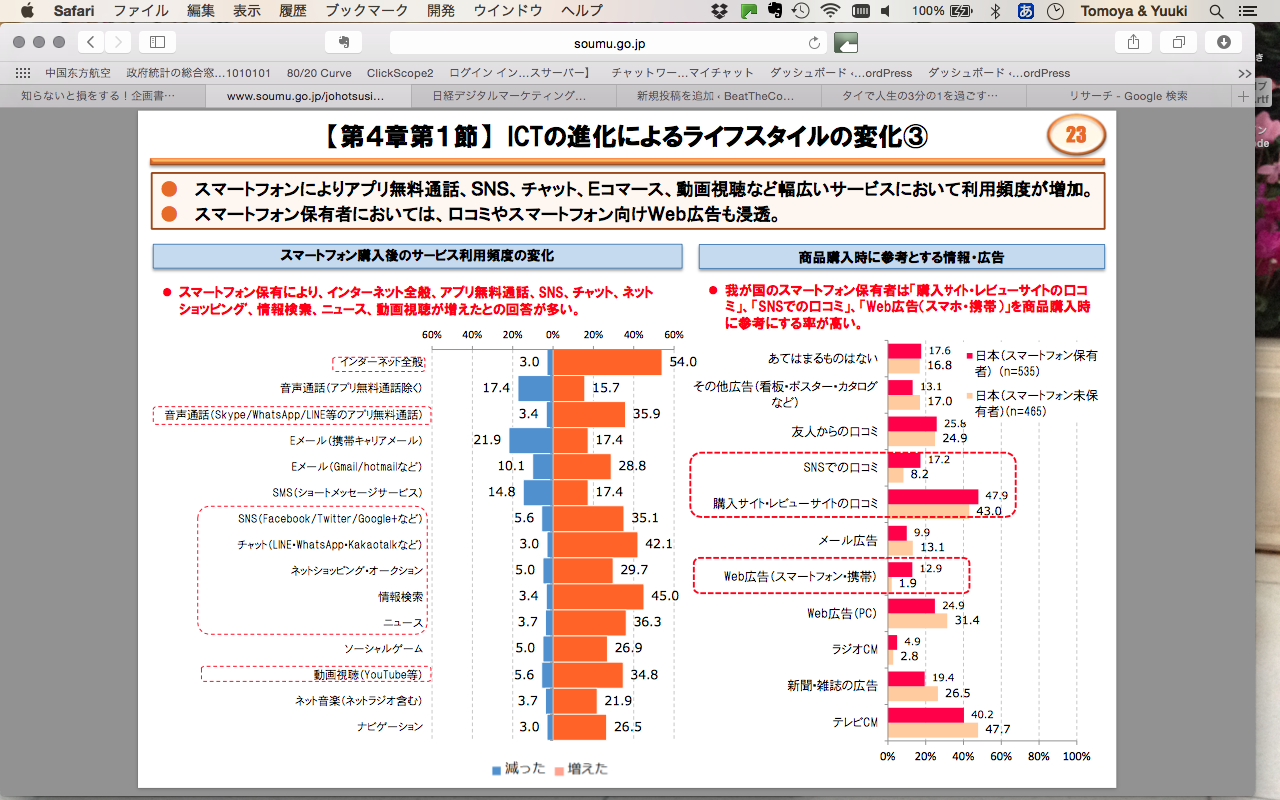The width and height of the screenshot is (1280, 800).
Task: Add a new tab with plus button
Action: [1244, 96]
